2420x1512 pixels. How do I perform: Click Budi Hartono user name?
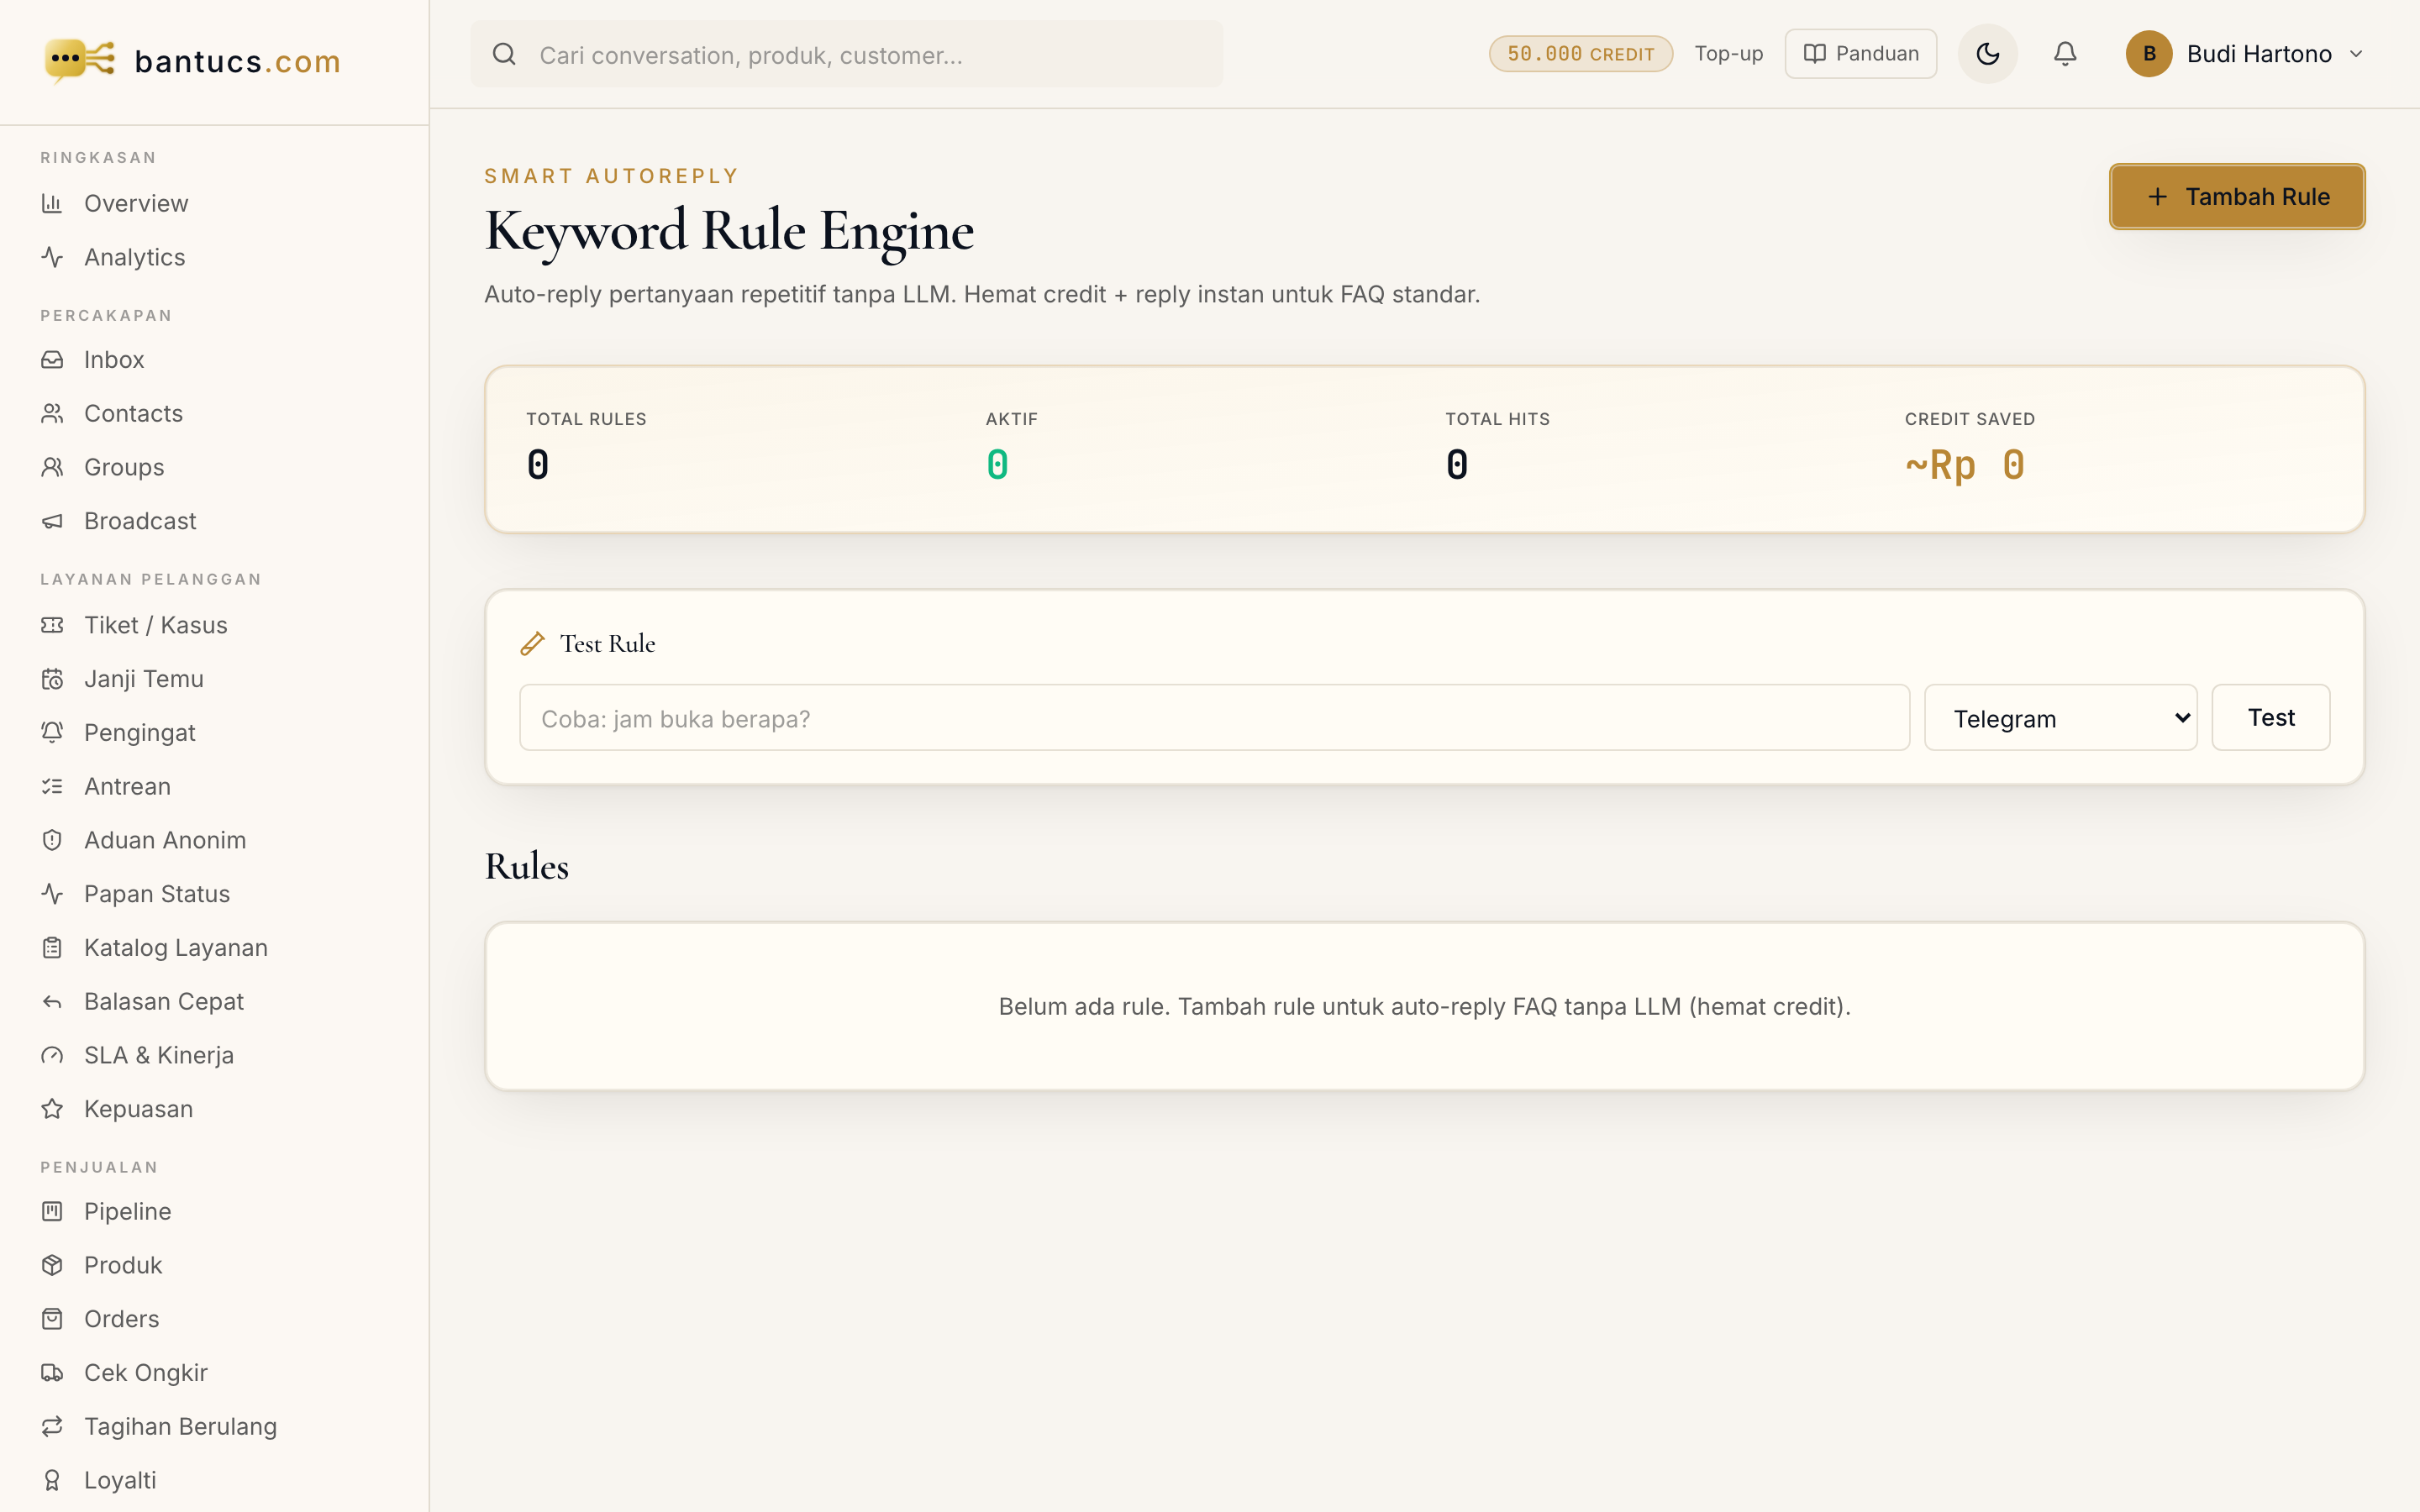(x=2259, y=54)
